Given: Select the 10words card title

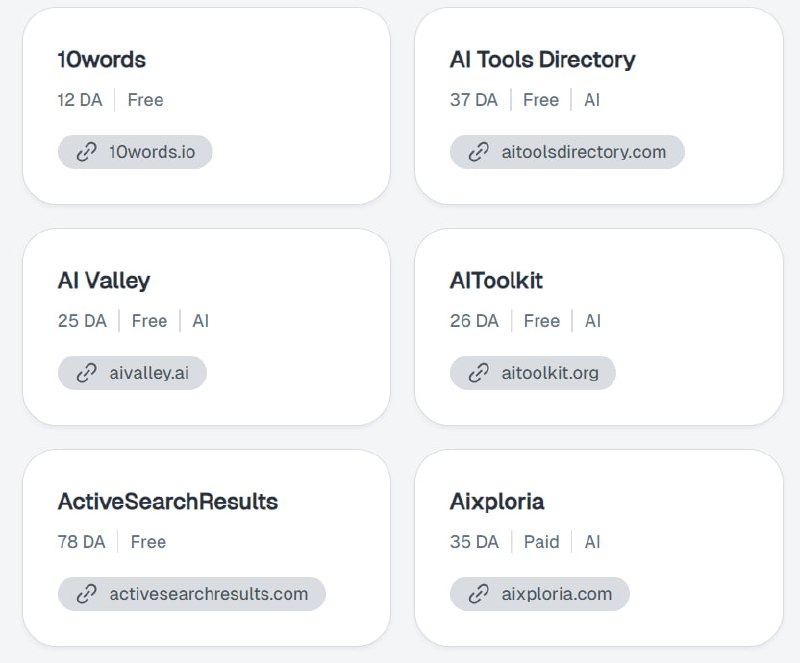Looking at the screenshot, I should pyautogui.click(x=102, y=59).
